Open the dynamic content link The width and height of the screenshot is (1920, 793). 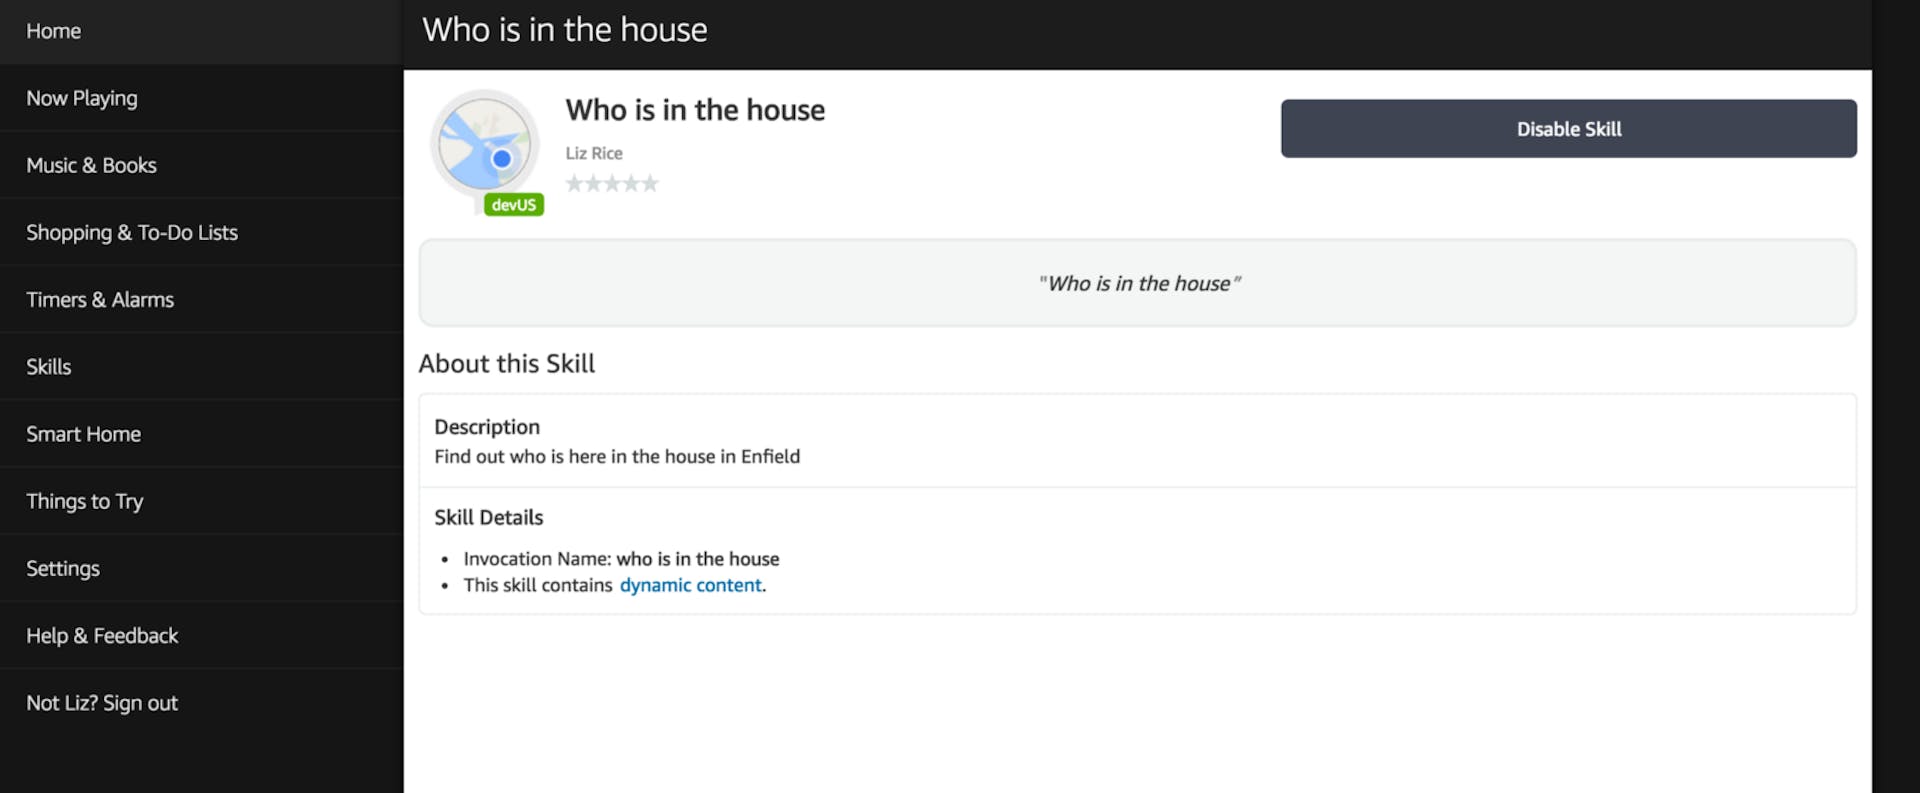coord(691,585)
